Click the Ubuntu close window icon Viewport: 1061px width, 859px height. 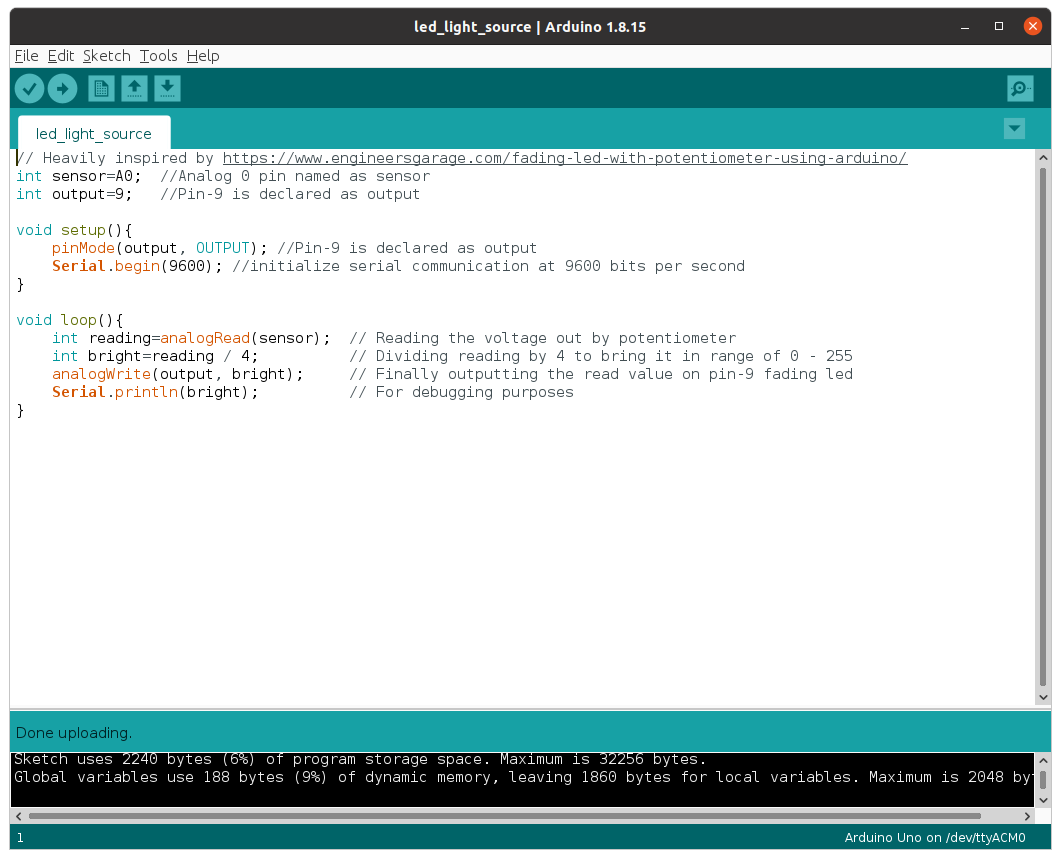point(1033,26)
